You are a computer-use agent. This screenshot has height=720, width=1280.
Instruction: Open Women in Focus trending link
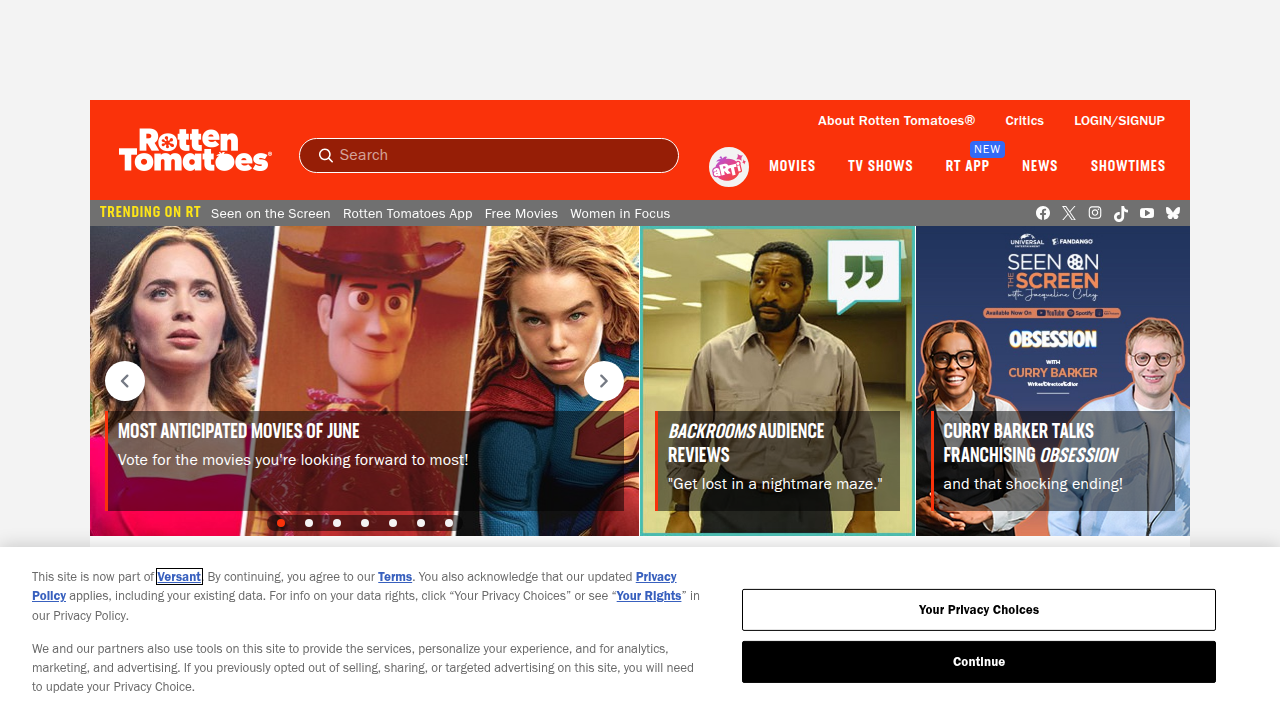click(620, 214)
